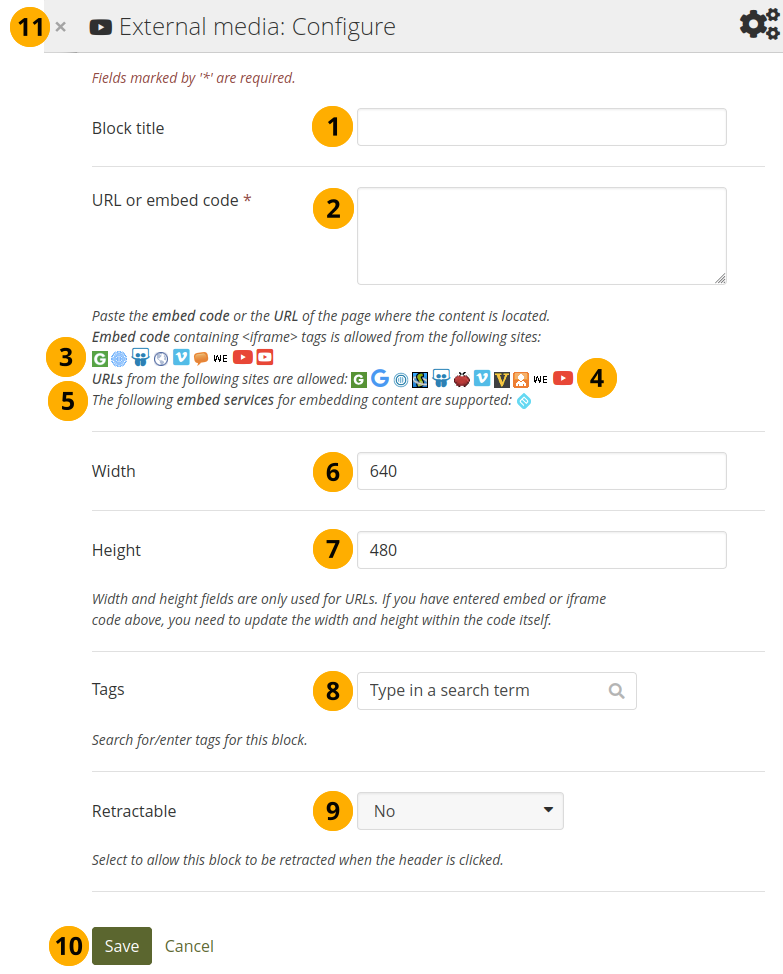This screenshot has height=974, width=783.
Task: Click the red apple TeacherTube icon
Action: pyautogui.click(x=461, y=379)
